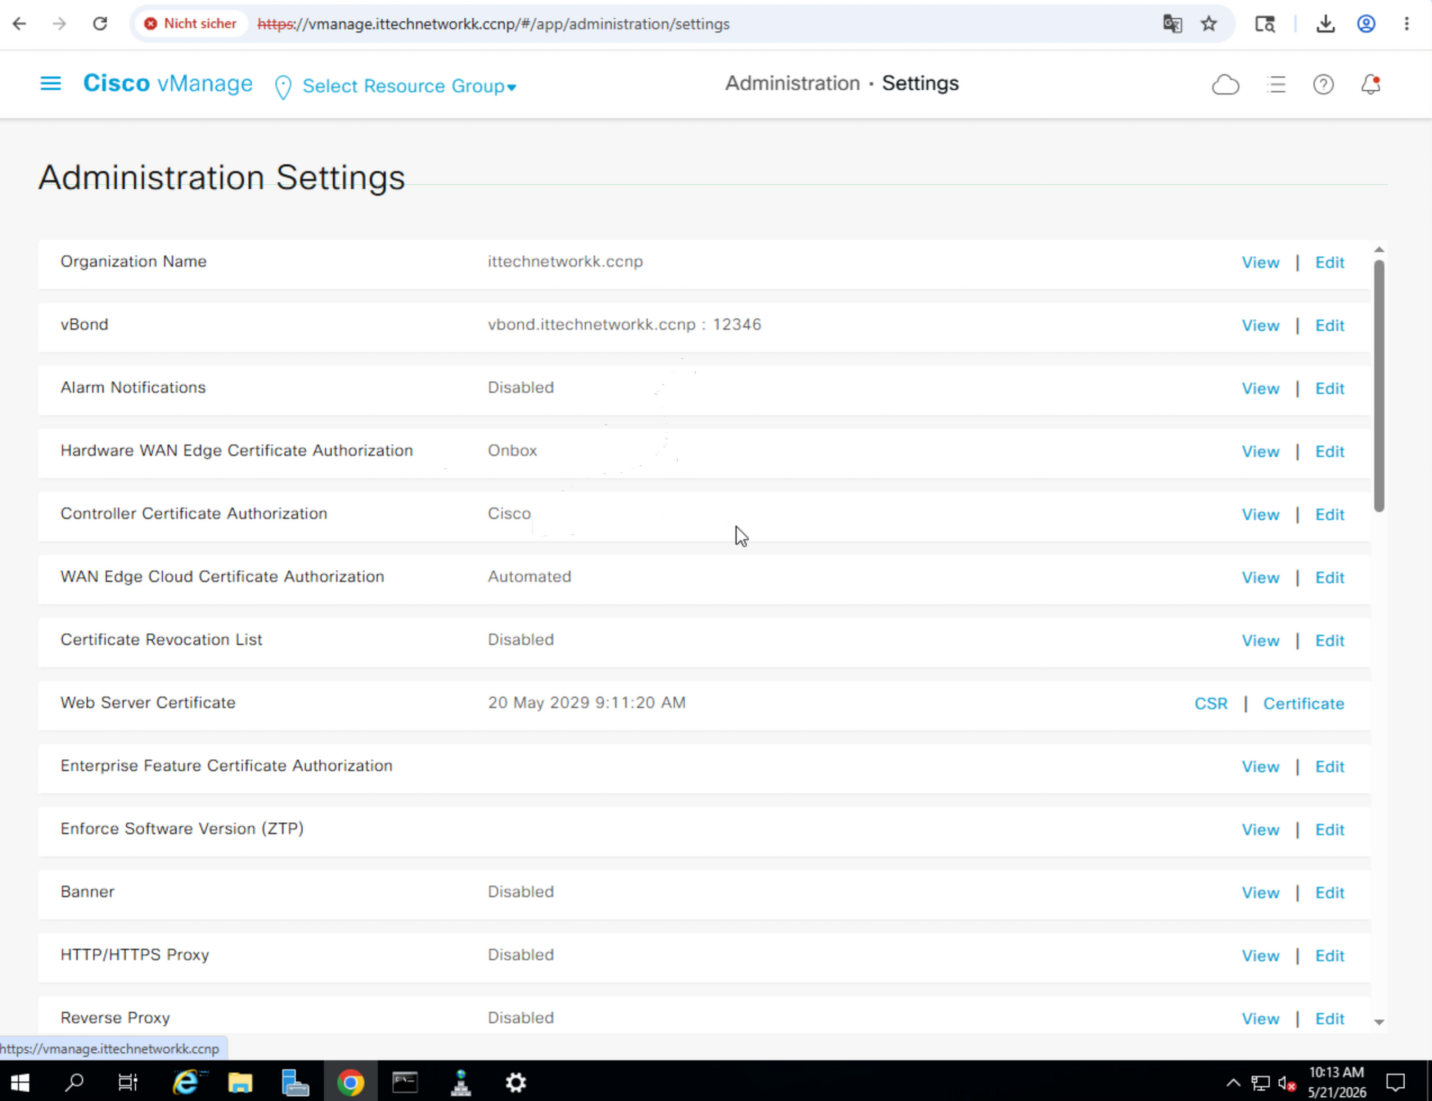Switch to Chrome on the taskbar
1432x1101 pixels.
point(350,1082)
